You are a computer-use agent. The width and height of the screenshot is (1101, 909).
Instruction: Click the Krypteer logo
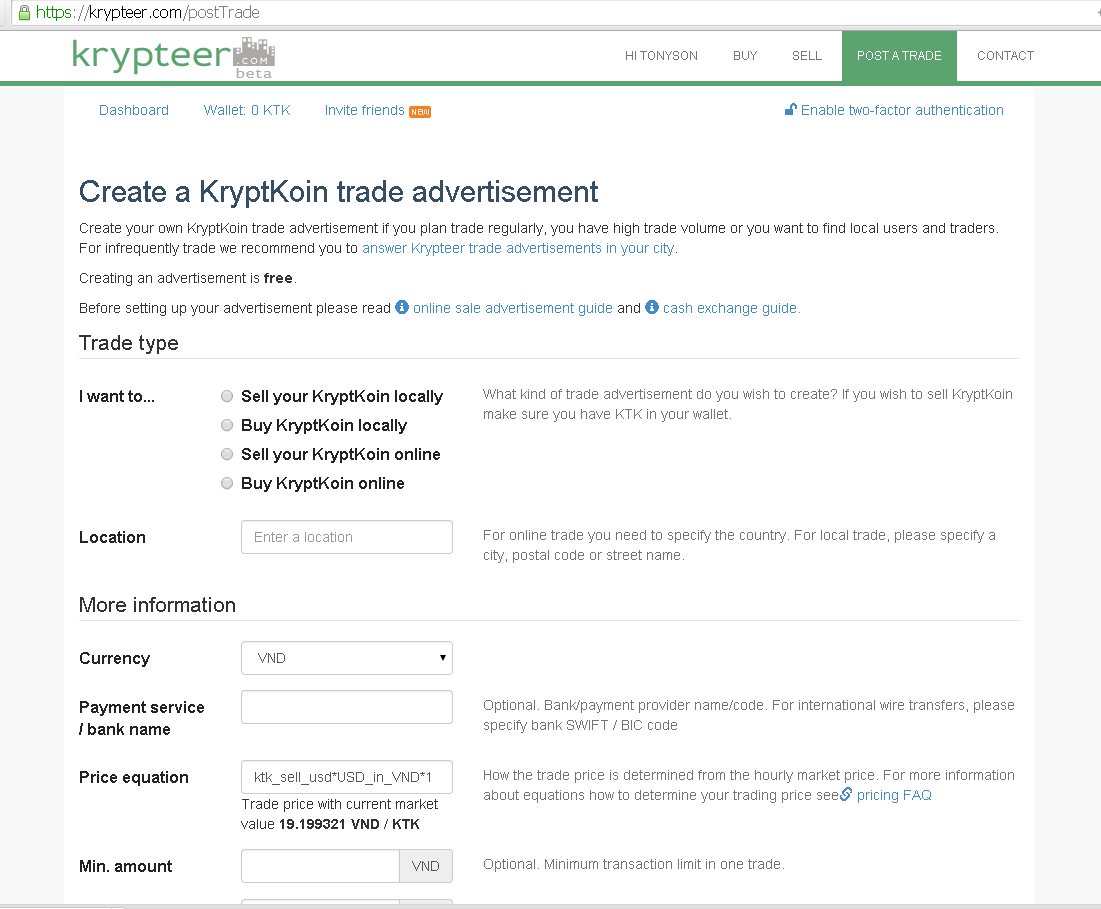[173, 57]
